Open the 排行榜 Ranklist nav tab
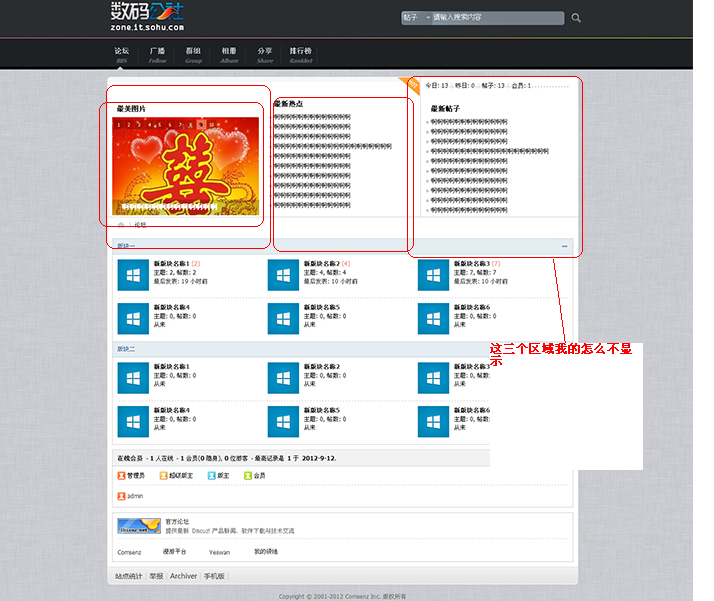The height and width of the screenshot is (601, 714). (301, 55)
